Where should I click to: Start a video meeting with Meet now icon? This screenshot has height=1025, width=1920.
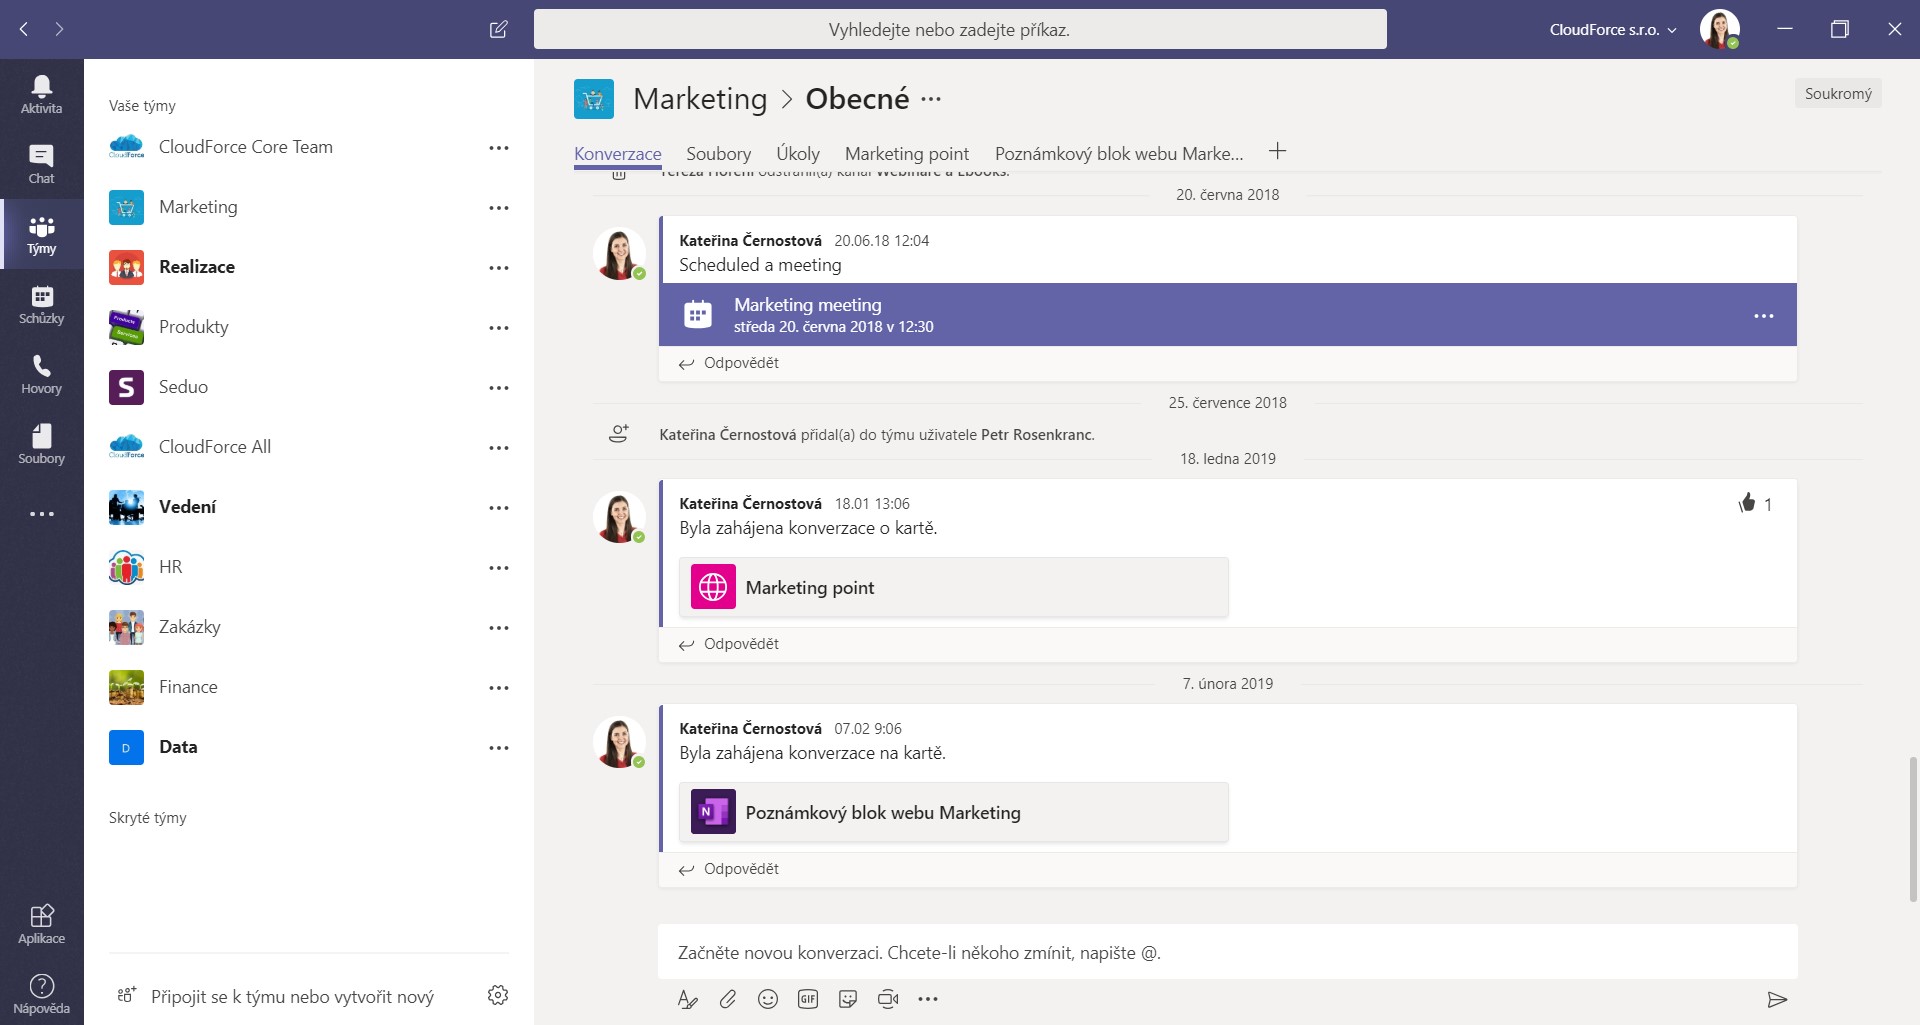point(888,999)
